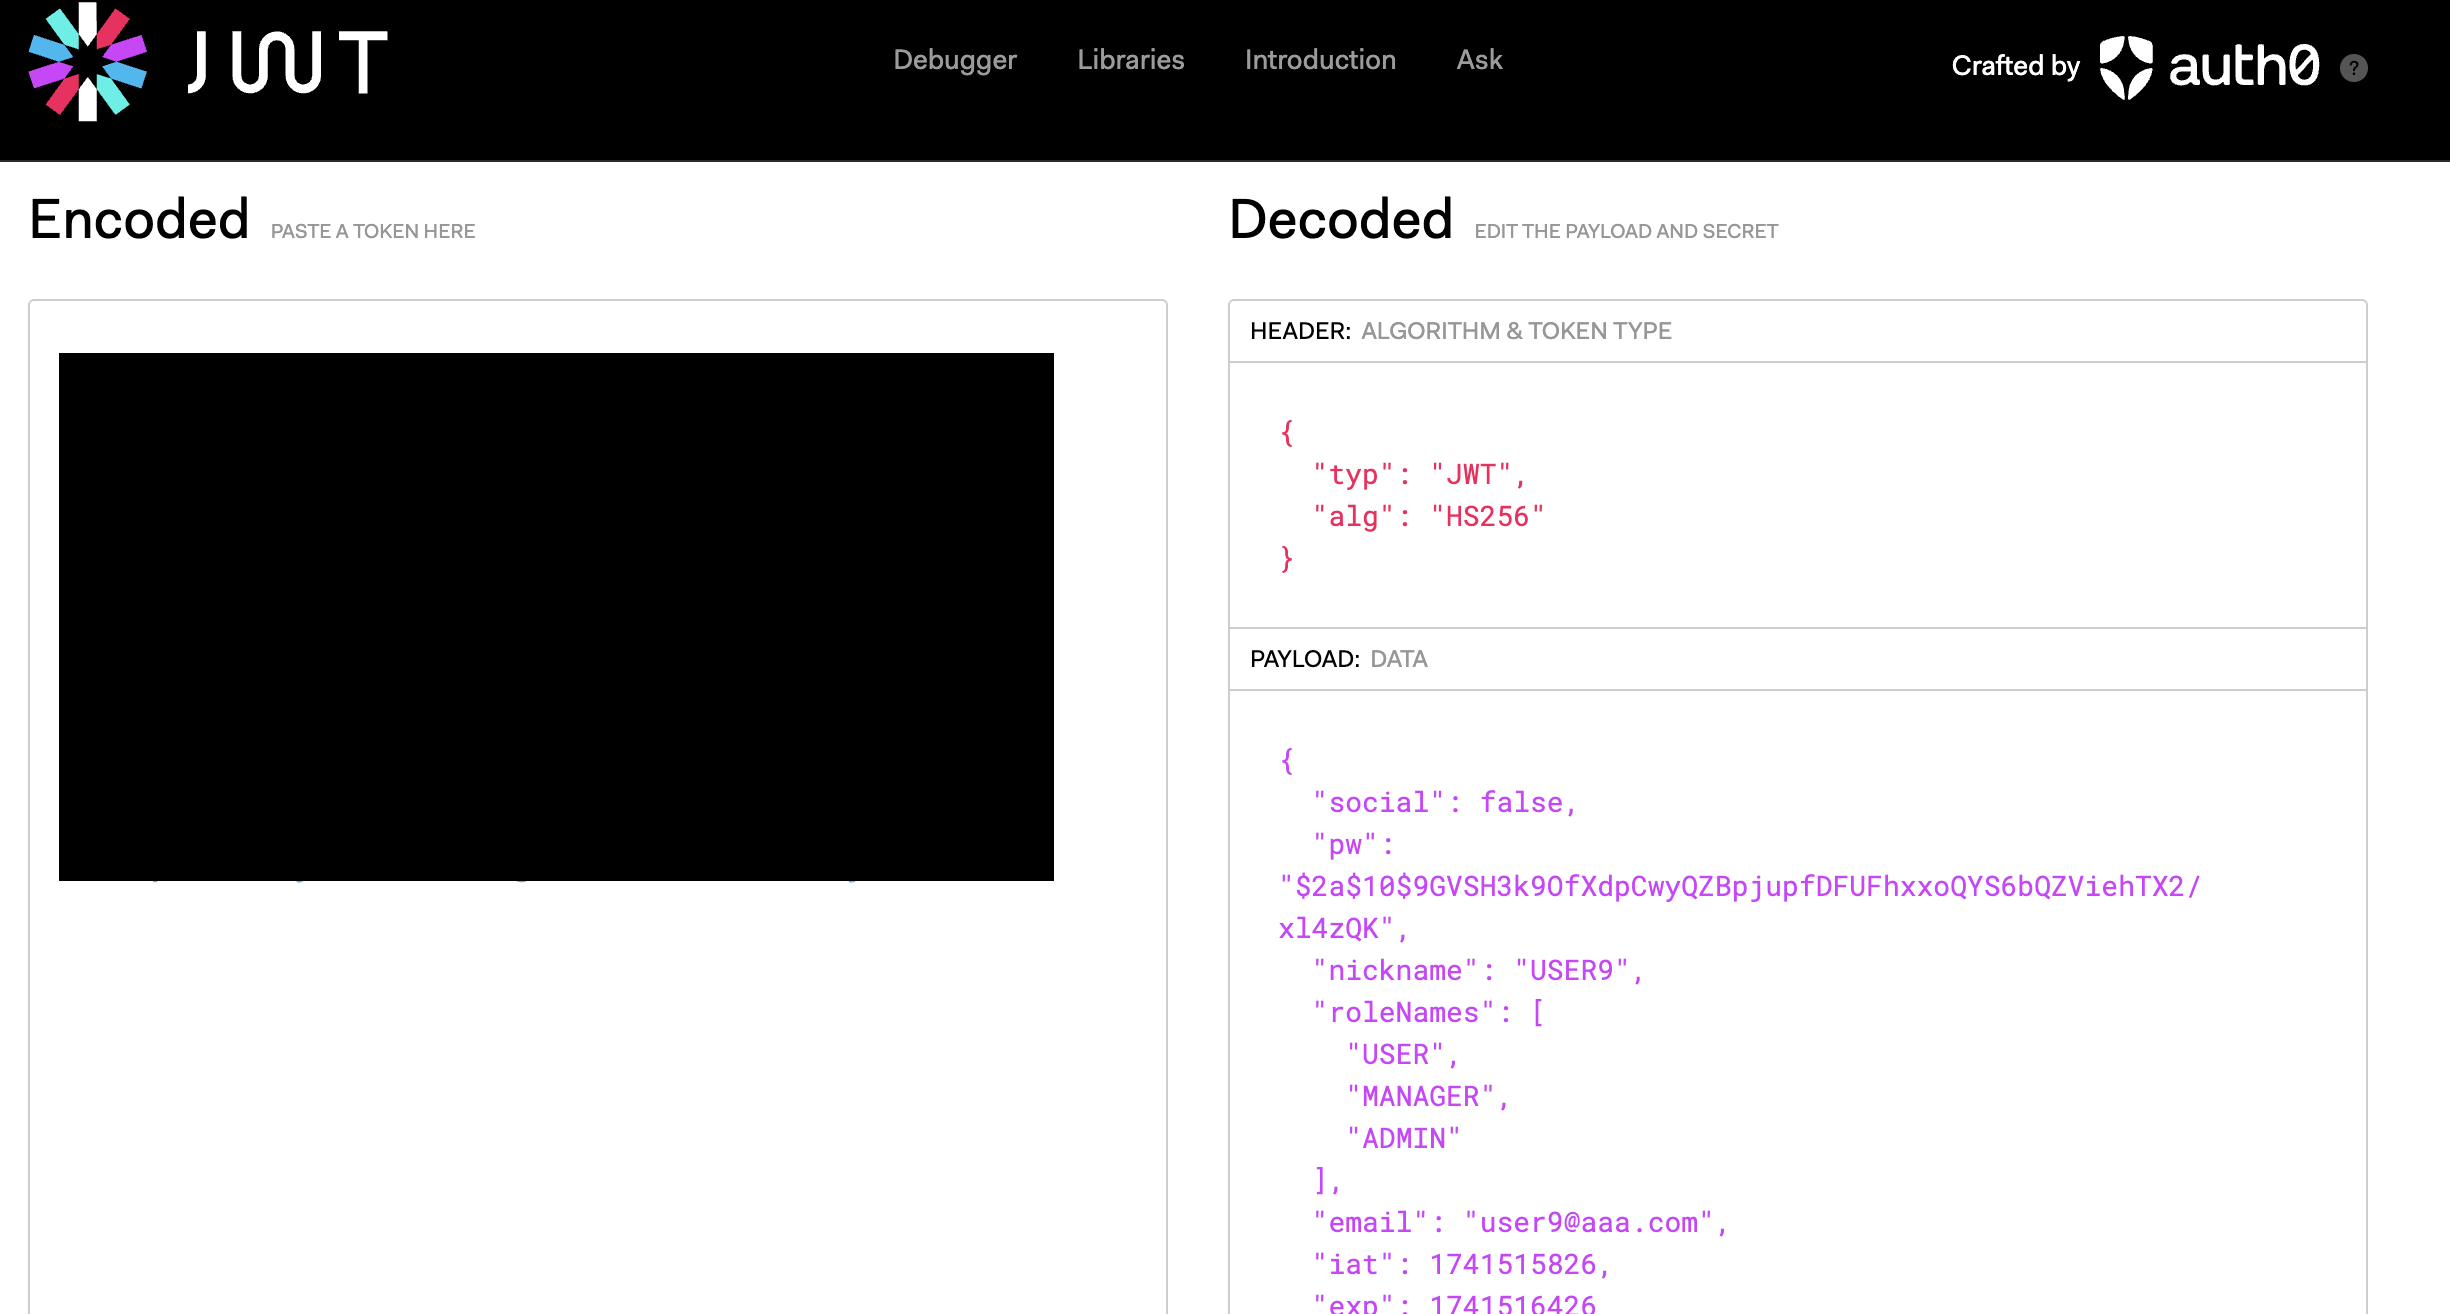2450x1314 pixels.
Task: Click the HS256 alg value in header
Action: pos(1487,517)
